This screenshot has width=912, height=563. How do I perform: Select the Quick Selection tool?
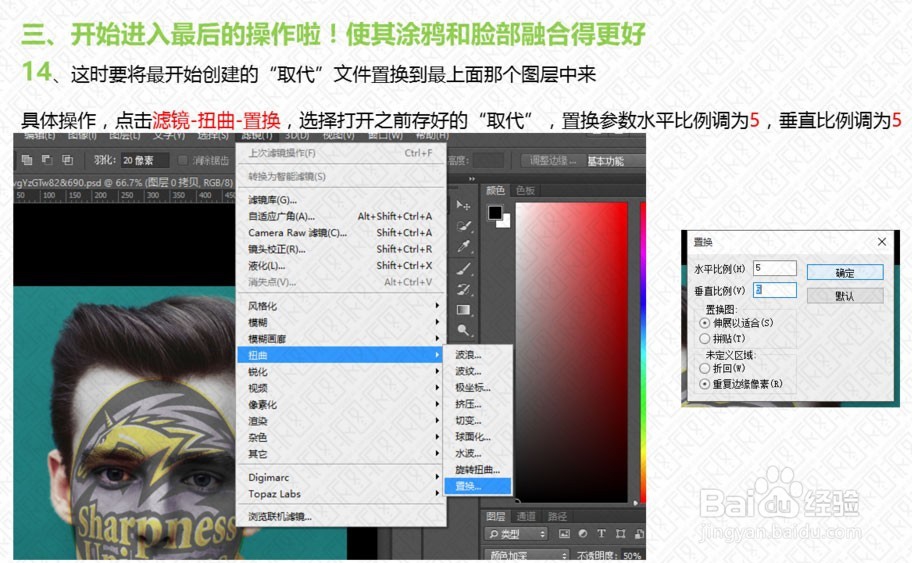click(x=464, y=226)
